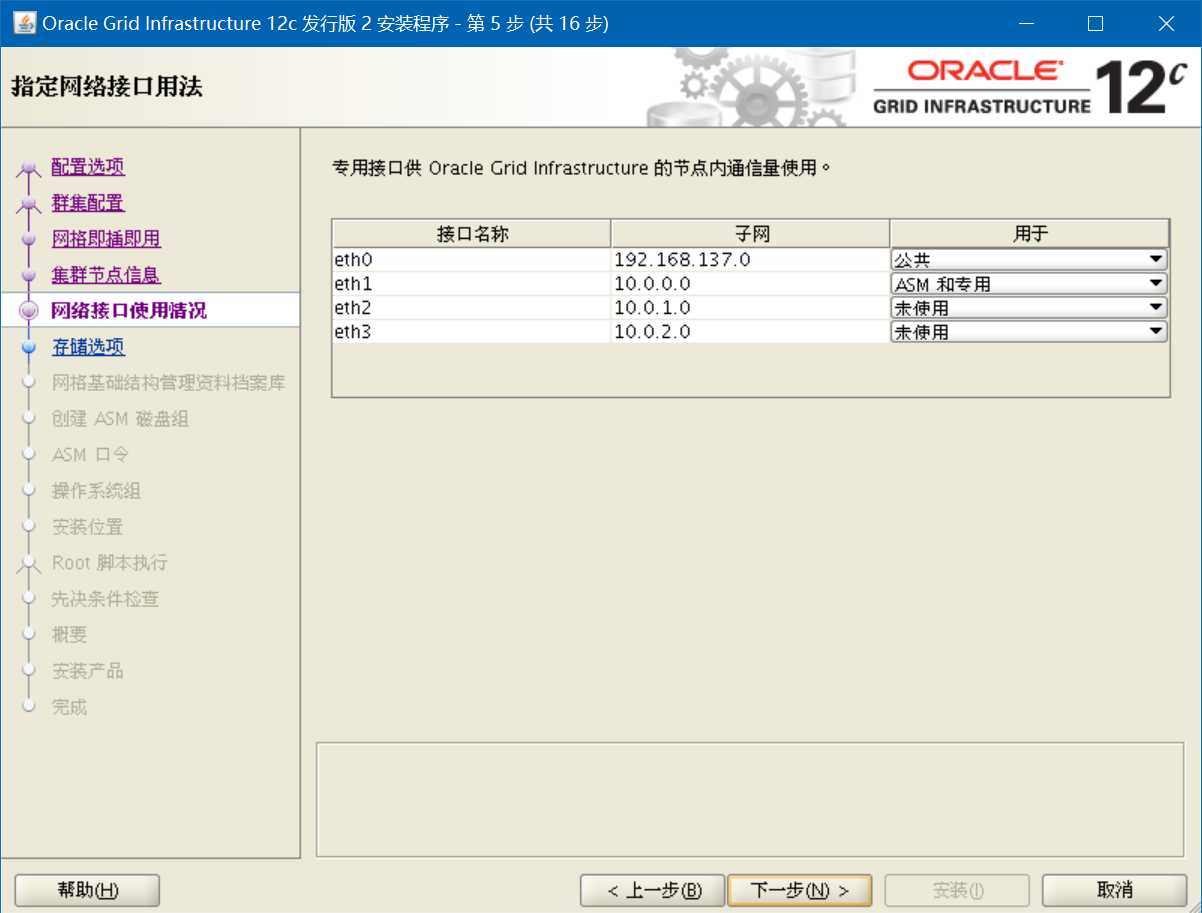
Task: Click the 用于 column header
Action: pos(1029,234)
